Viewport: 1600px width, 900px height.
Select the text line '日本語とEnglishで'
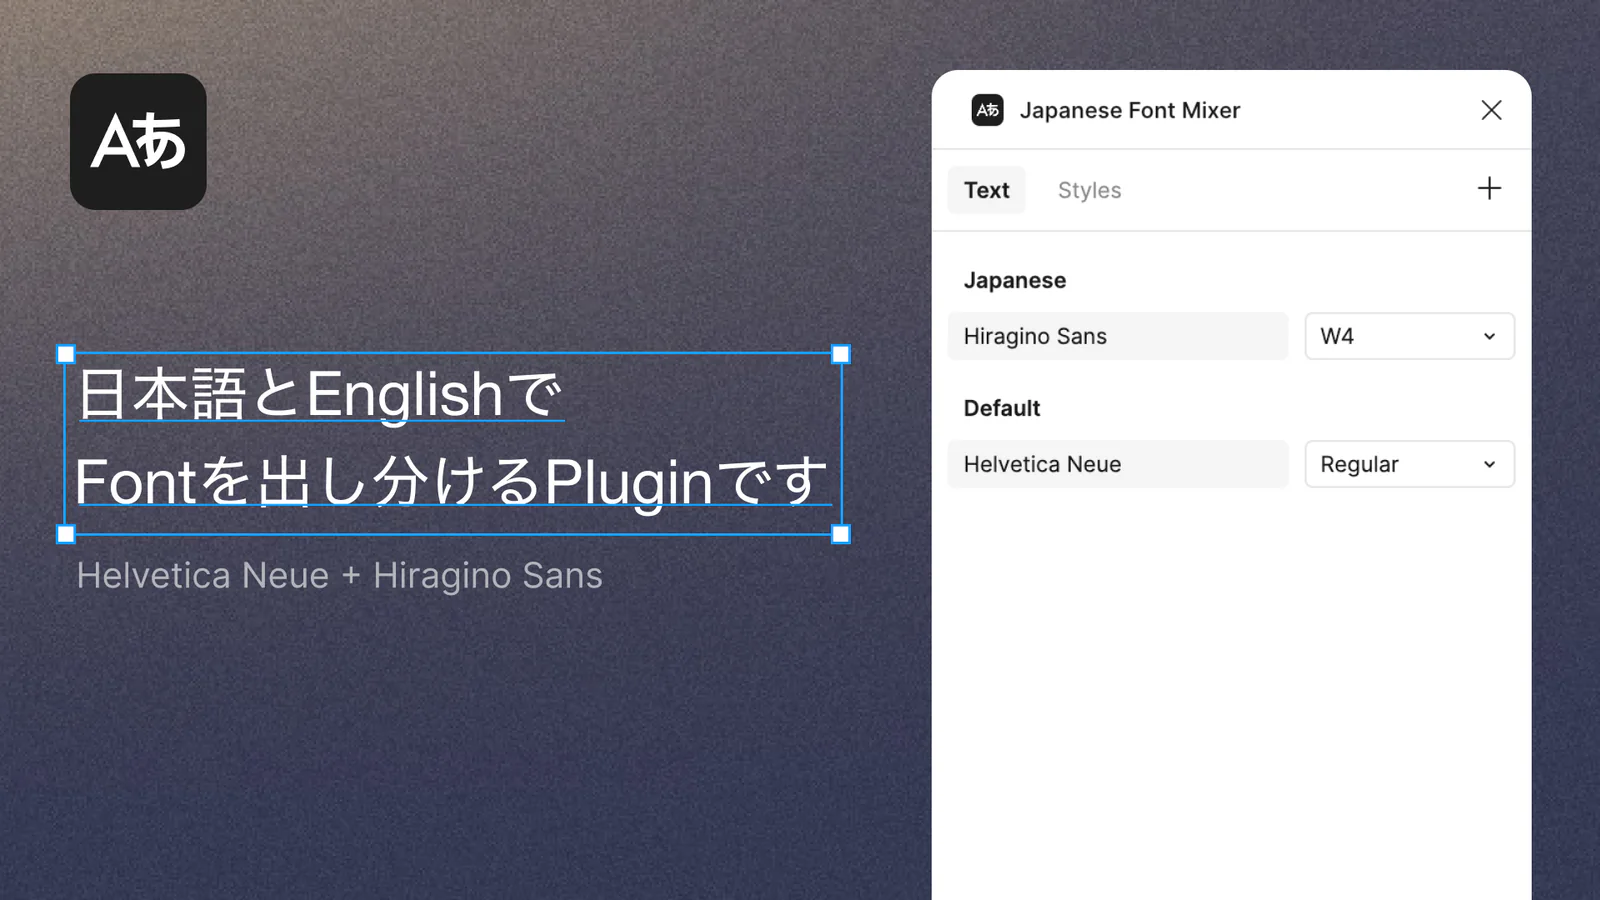(x=320, y=394)
